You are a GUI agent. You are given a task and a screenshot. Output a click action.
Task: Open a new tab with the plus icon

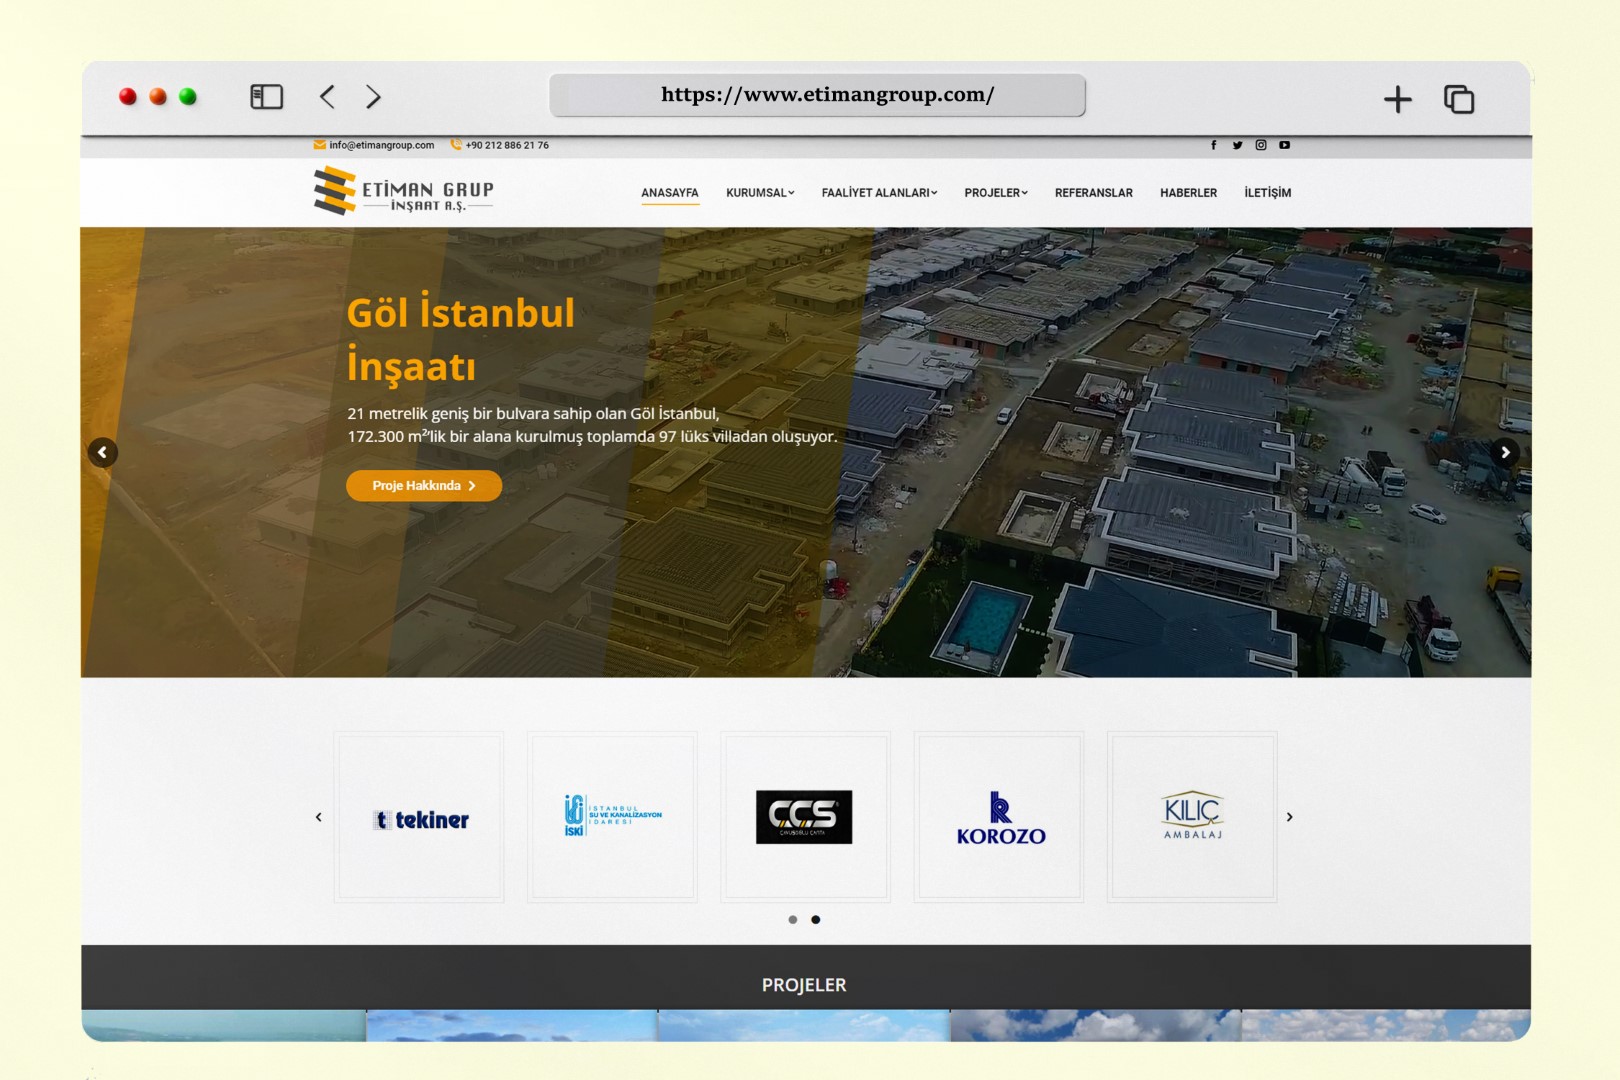tap(1397, 99)
